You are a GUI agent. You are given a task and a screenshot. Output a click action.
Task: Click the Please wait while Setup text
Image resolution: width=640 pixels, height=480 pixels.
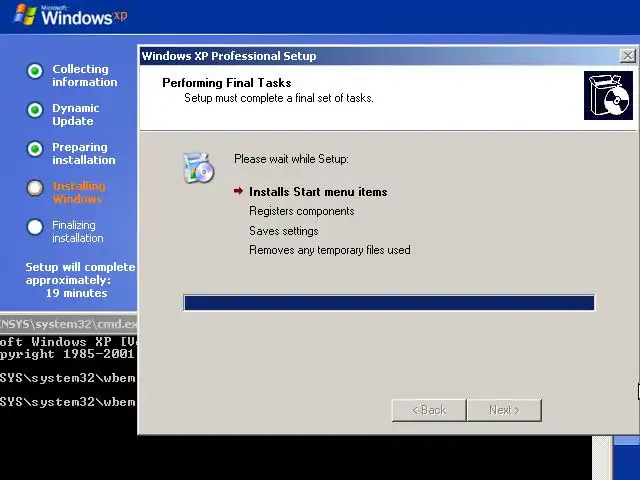291,159
